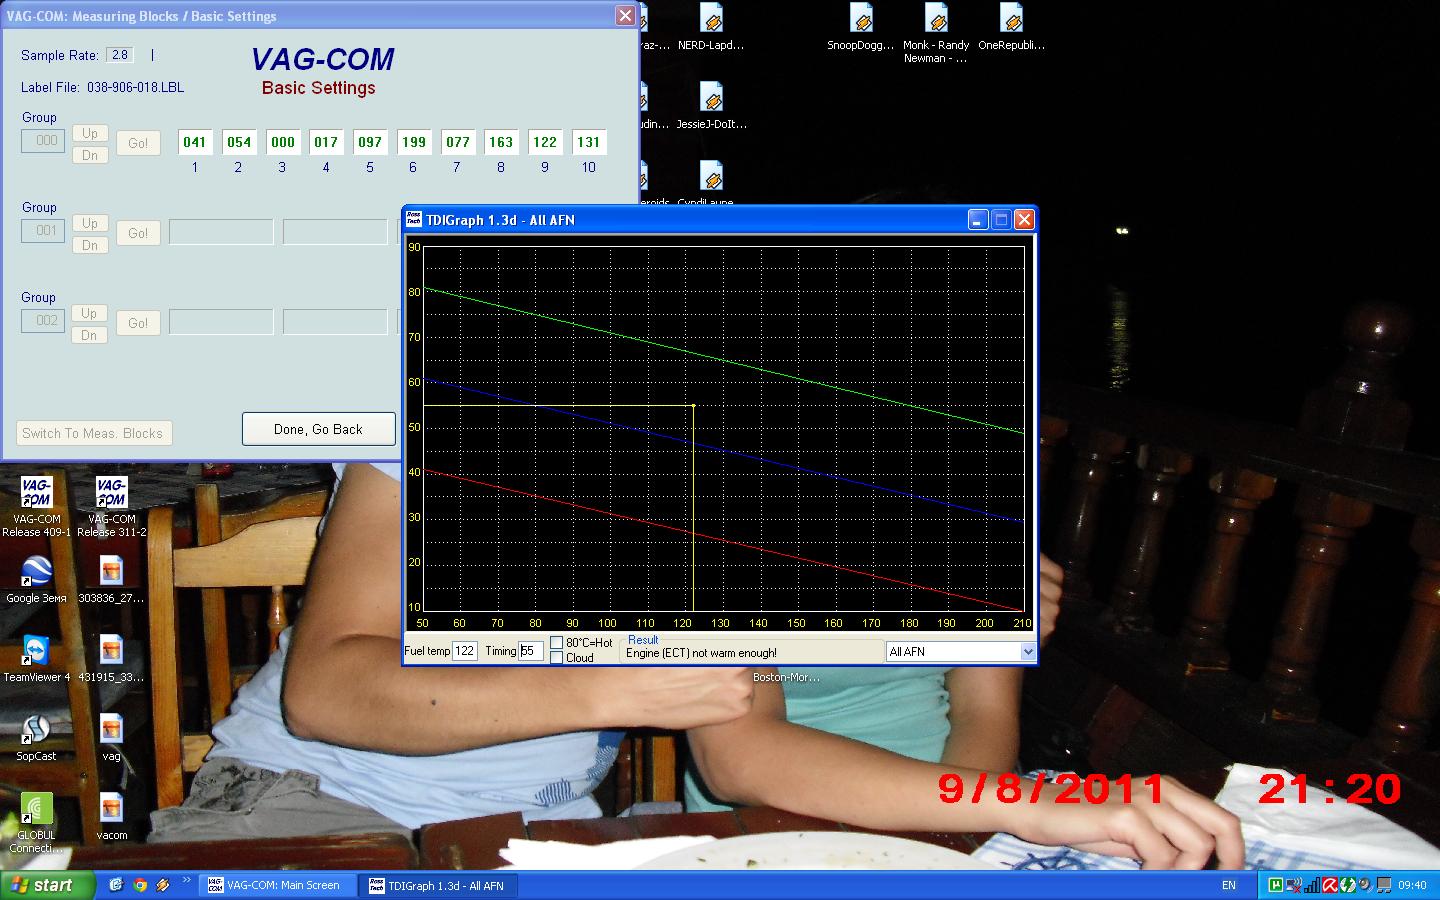Click the Fuel temp input field
Image resolution: width=1440 pixels, height=900 pixels.
(x=465, y=651)
